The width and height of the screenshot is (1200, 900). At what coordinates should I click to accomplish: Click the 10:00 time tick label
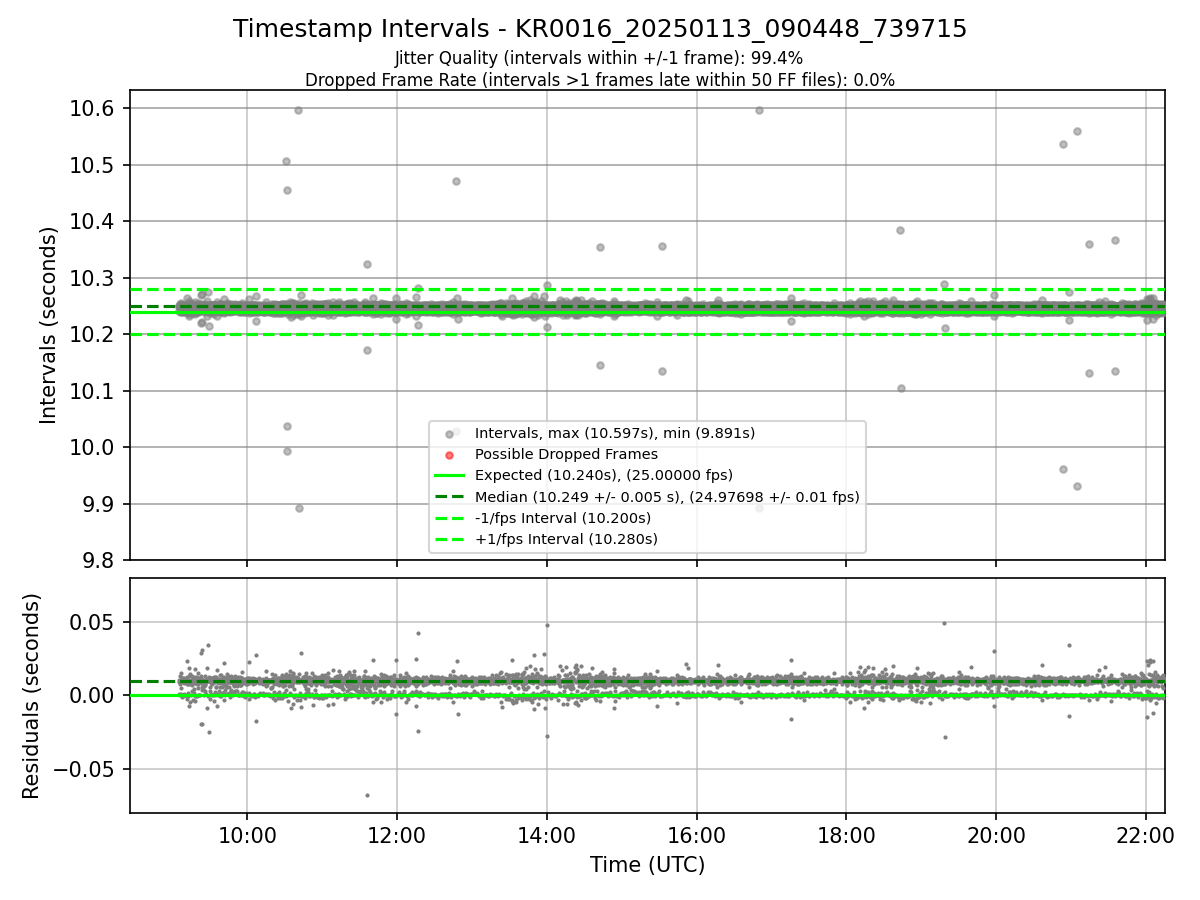[x=247, y=836]
